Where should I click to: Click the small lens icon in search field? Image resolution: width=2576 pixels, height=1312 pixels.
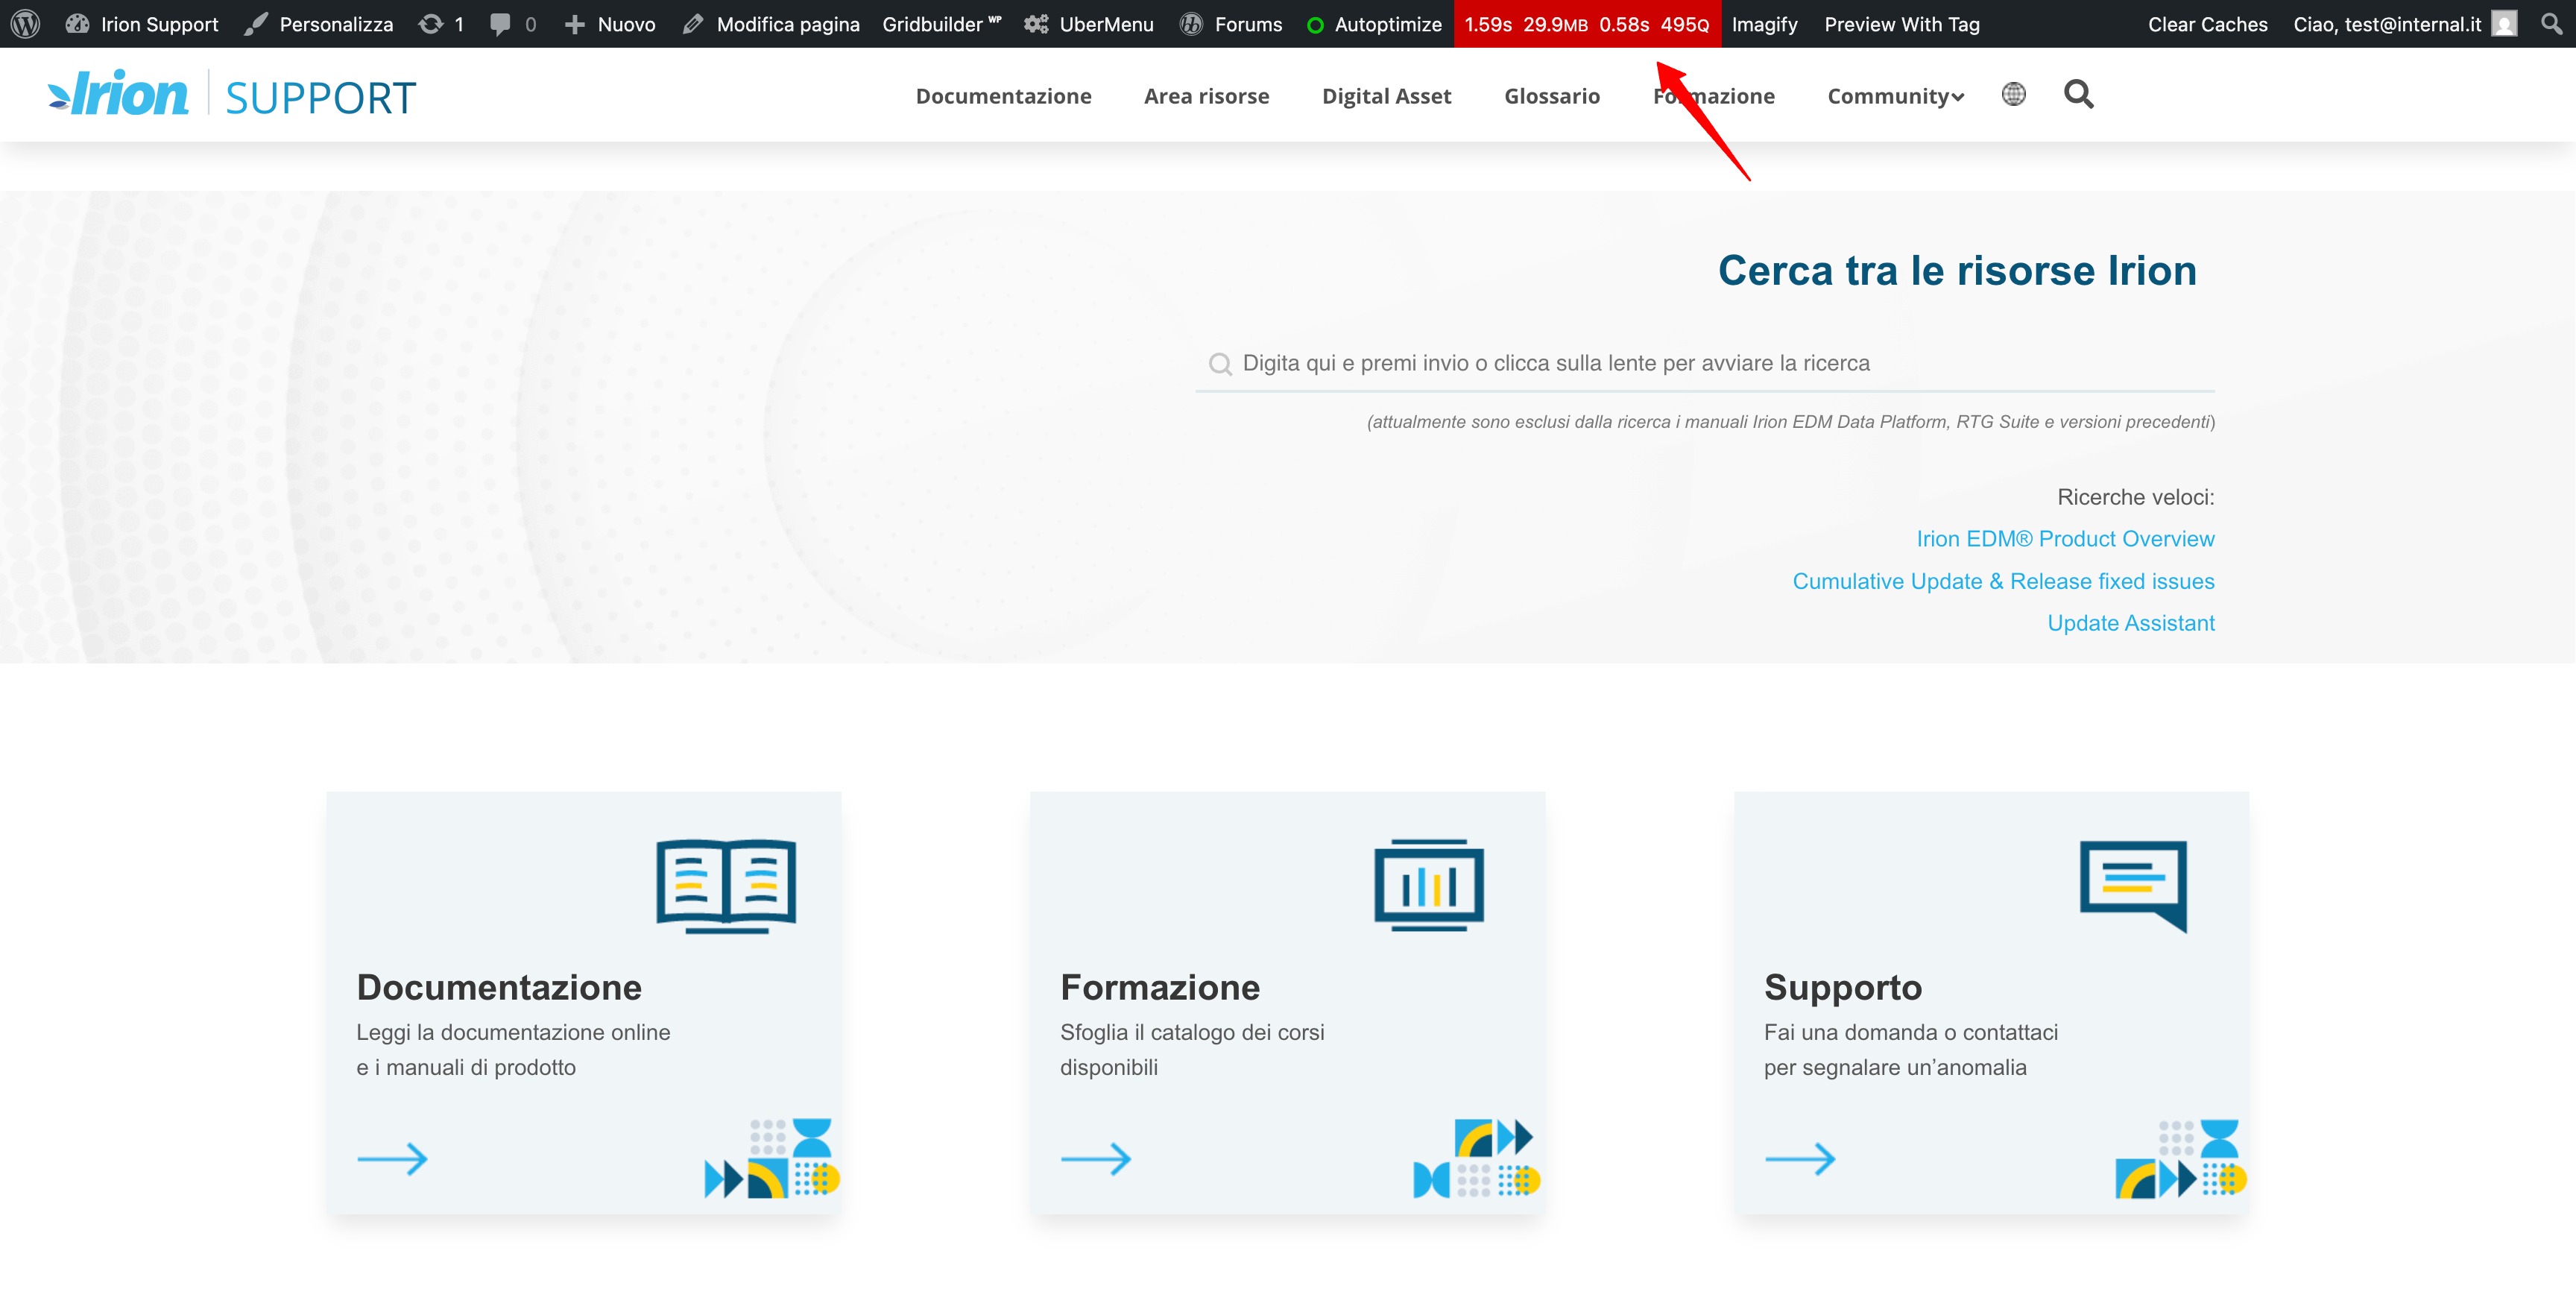[x=1219, y=364]
